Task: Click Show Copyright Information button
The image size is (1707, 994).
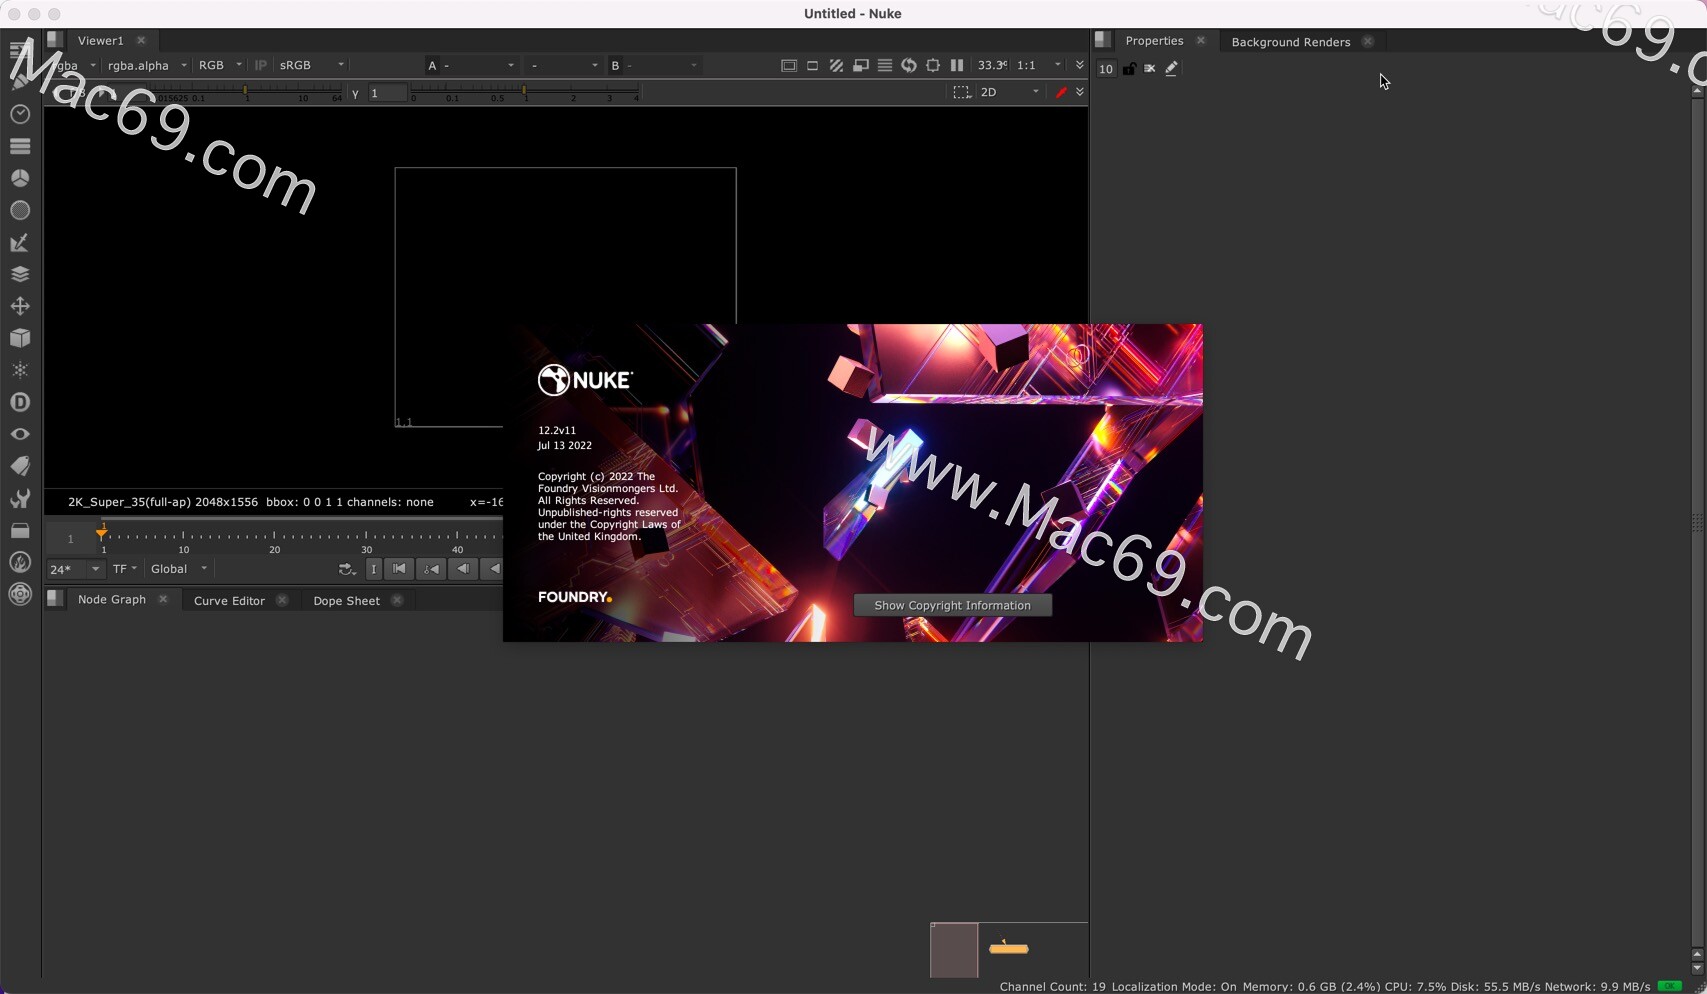Action: 952,605
